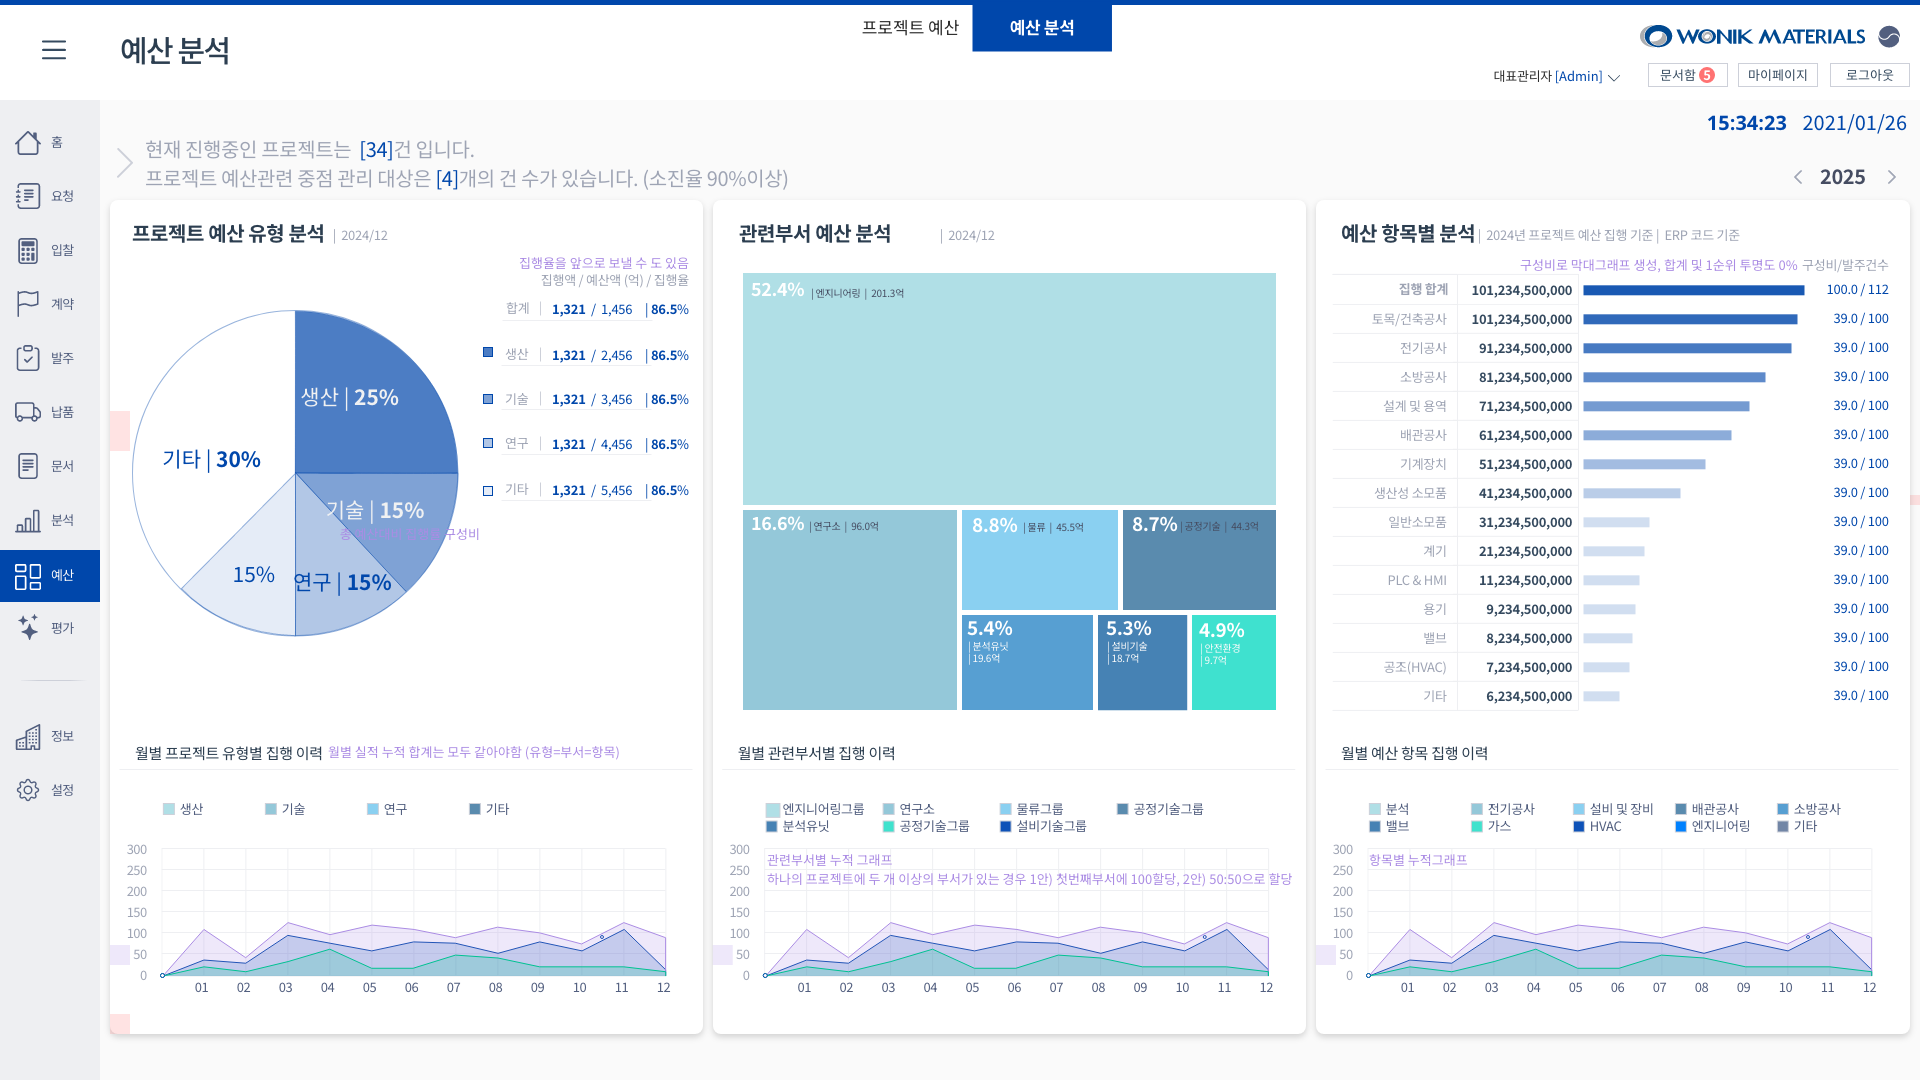Click the 52.4% 엔지니어링 treemap block
The image size is (1920, 1080).
[x=1008, y=390]
